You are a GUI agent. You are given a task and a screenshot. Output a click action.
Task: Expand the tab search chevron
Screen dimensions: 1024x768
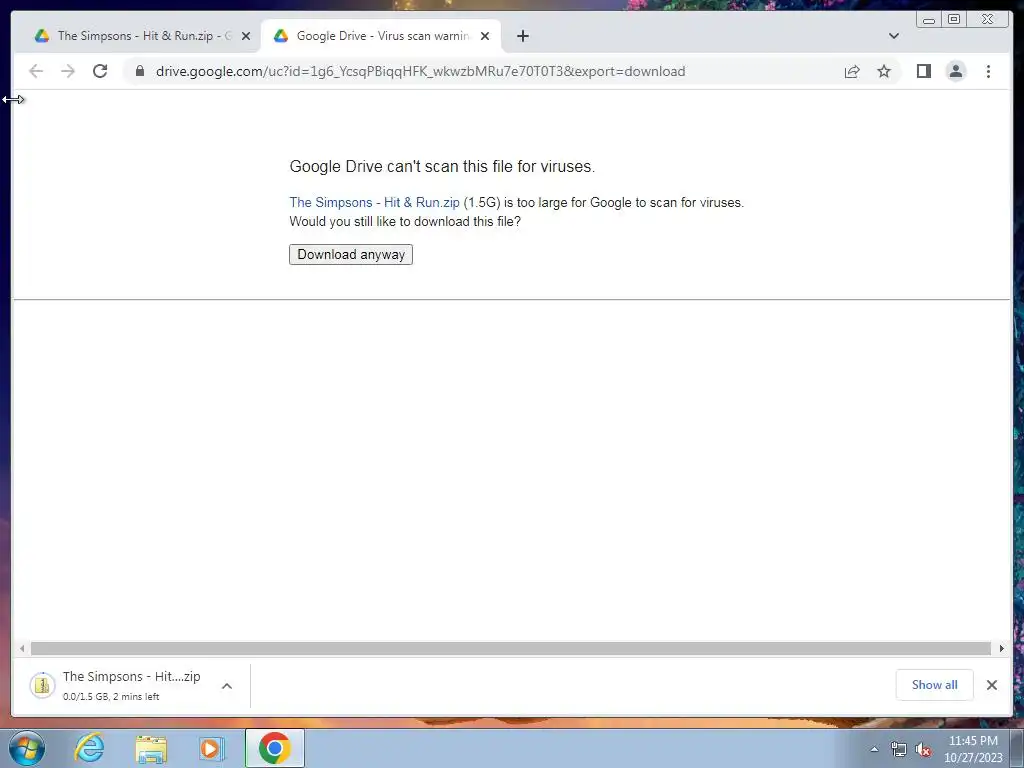tap(894, 36)
